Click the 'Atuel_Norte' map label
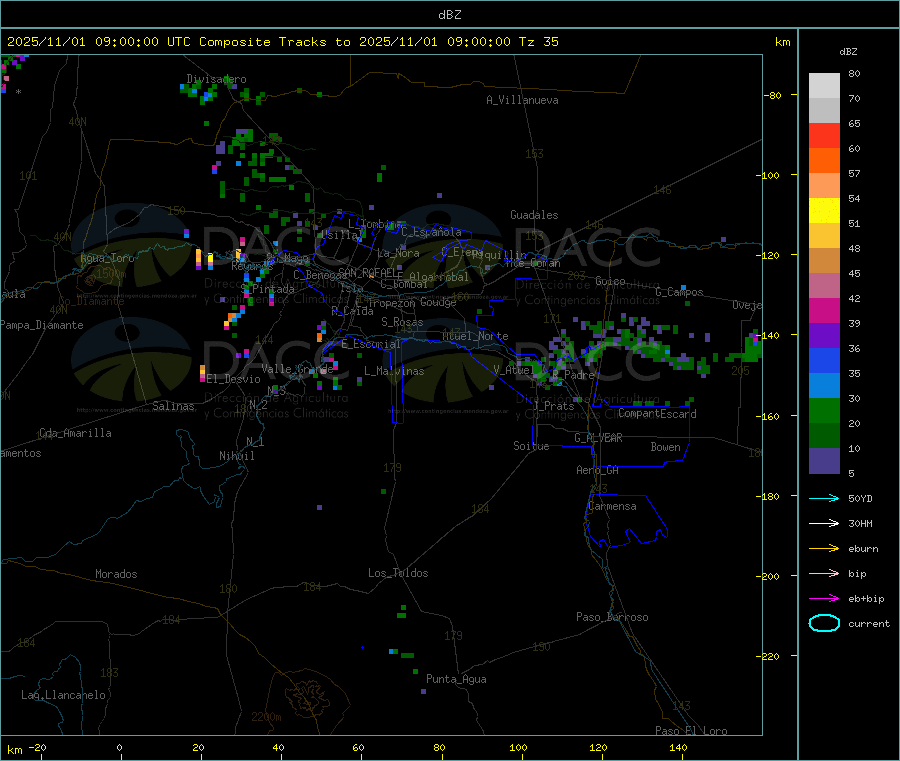 click(x=475, y=336)
